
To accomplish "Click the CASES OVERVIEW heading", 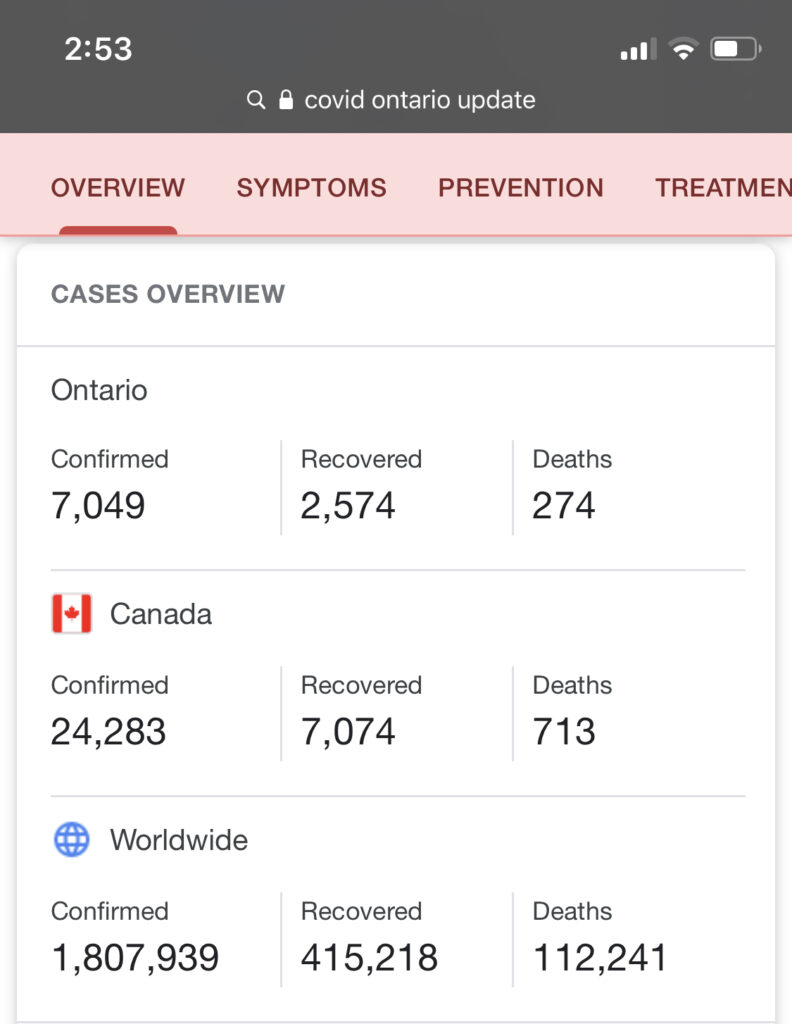I will pyautogui.click(x=167, y=294).
